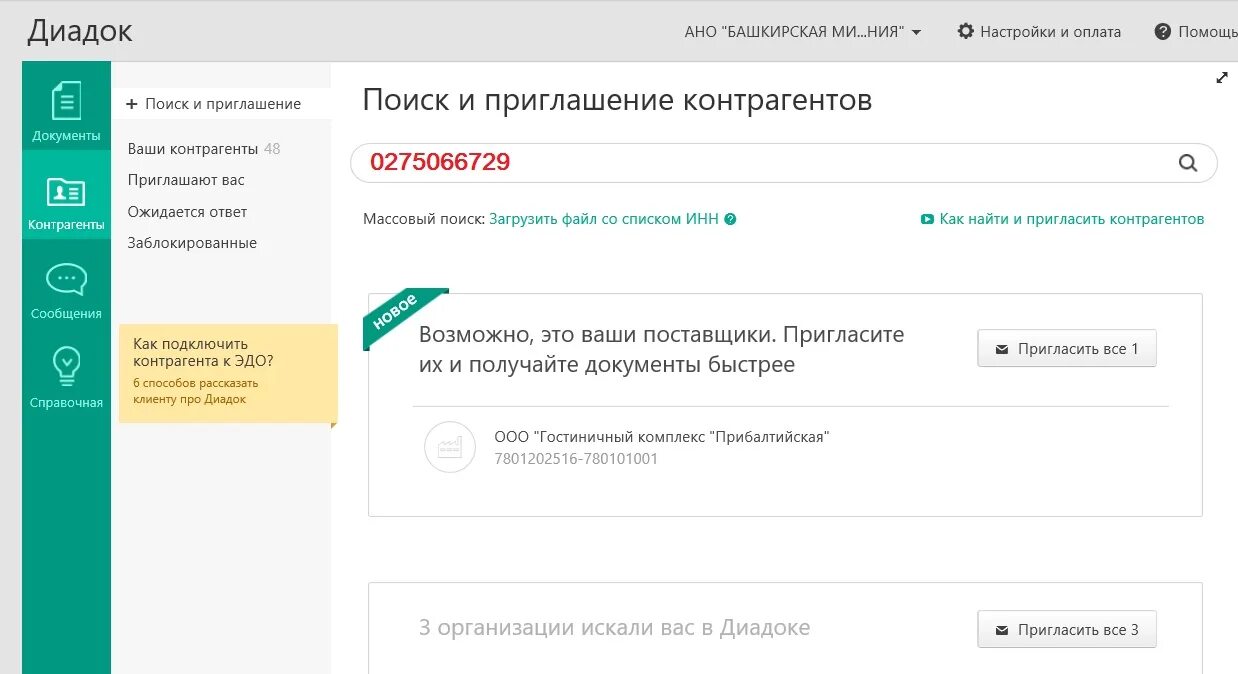Click the Помощь question mark icon
The image size is (1238, 674).
[x=1162, y=32]
